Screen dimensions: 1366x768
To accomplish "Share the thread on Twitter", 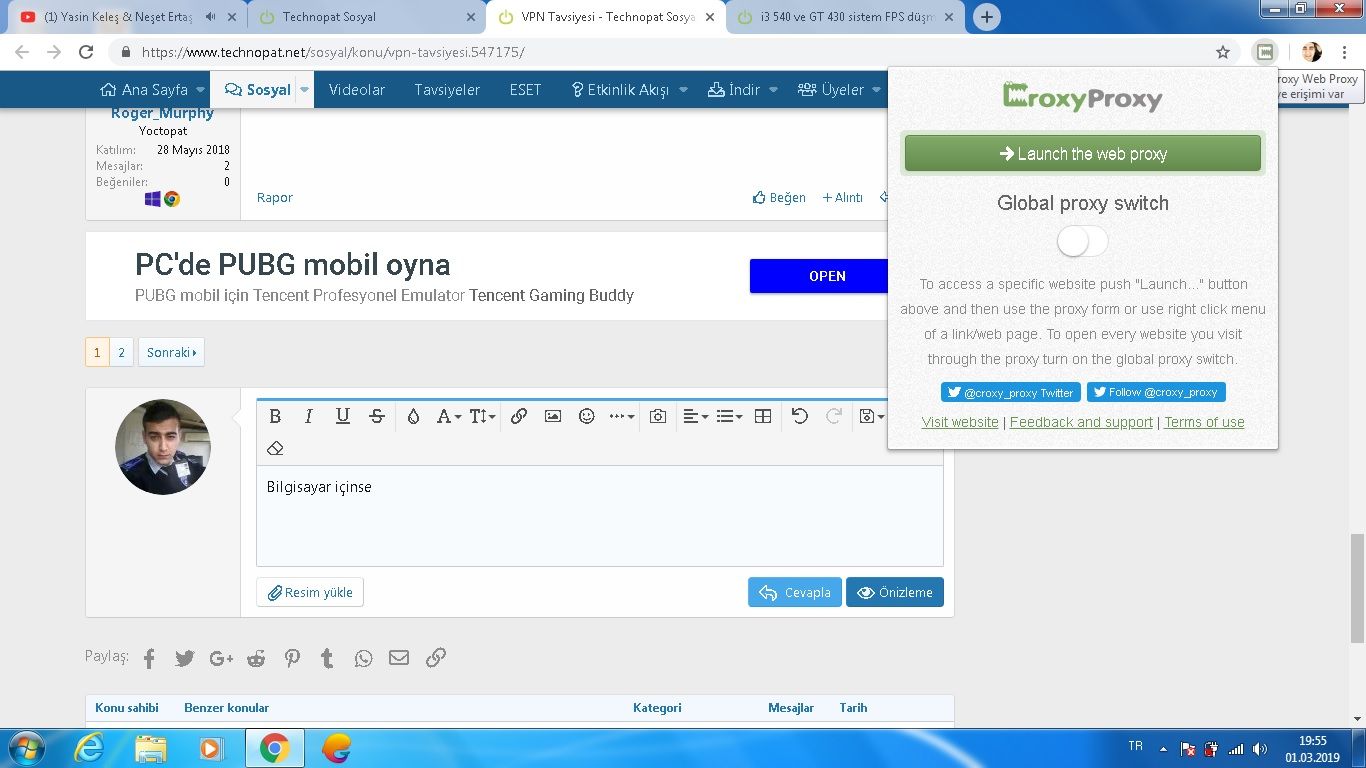I will 185,658.
